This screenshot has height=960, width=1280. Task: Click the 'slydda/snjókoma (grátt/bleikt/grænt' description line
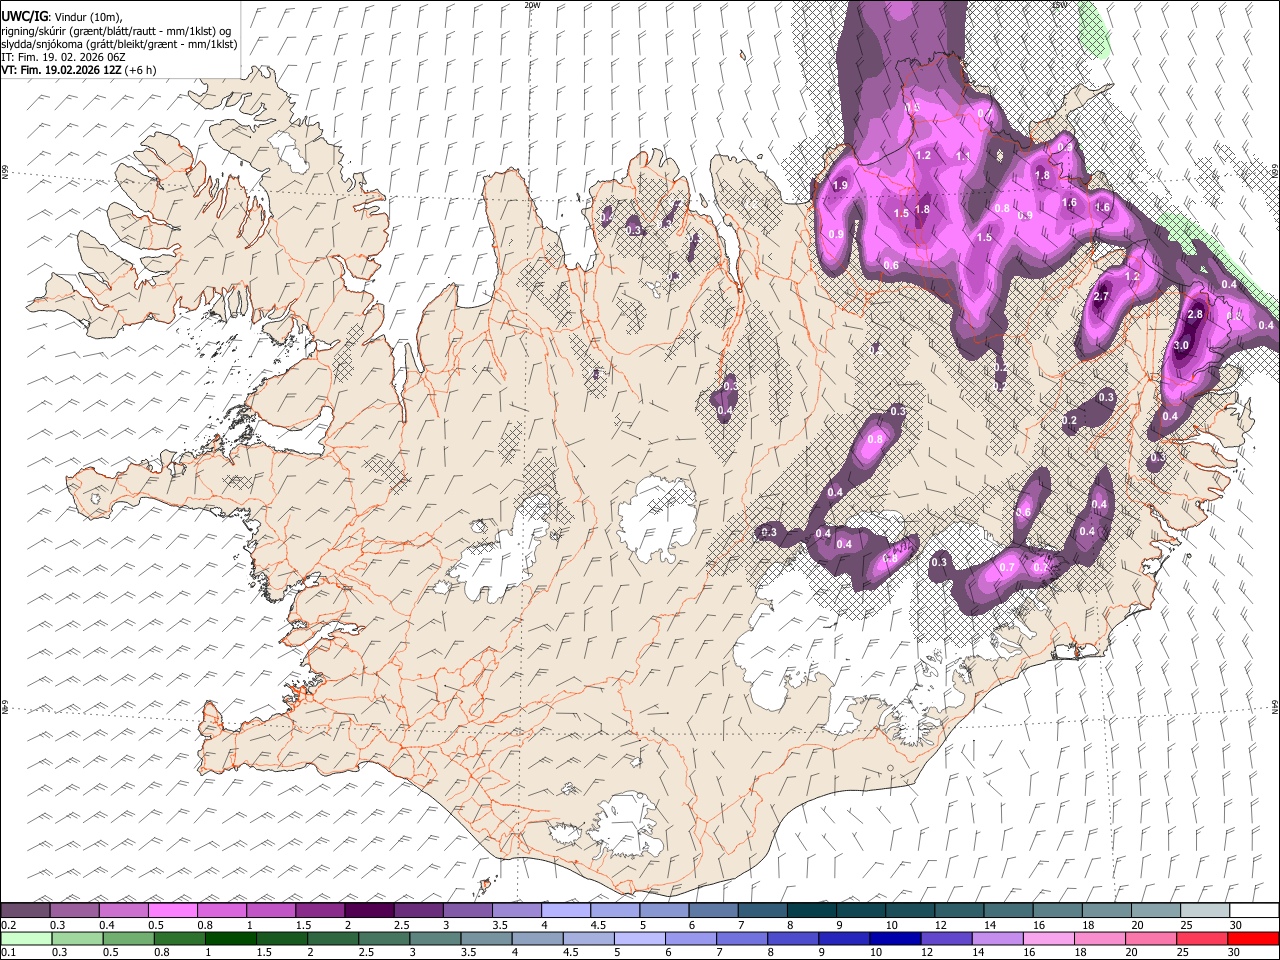click(x=119, y=44)
